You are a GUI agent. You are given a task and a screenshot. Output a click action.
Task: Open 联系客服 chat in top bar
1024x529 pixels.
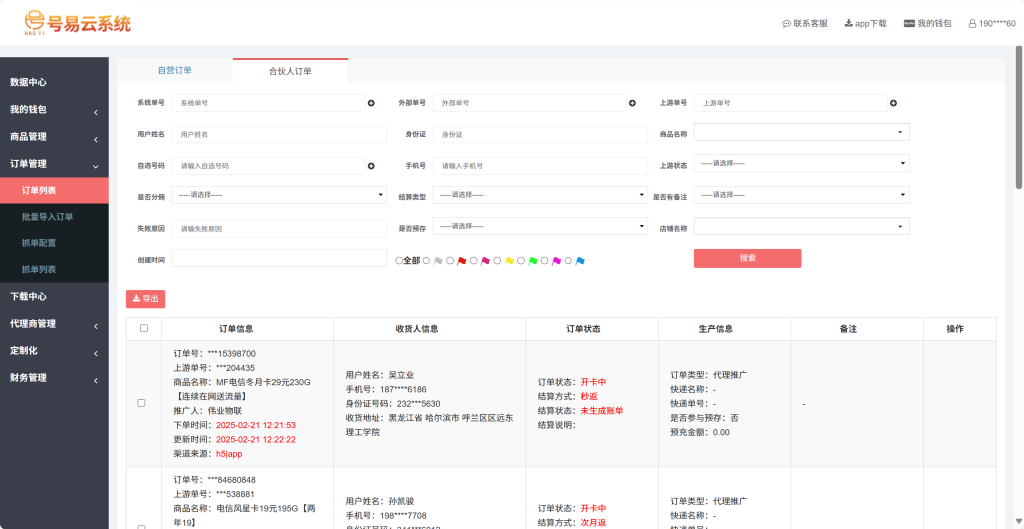pos(805,23)
